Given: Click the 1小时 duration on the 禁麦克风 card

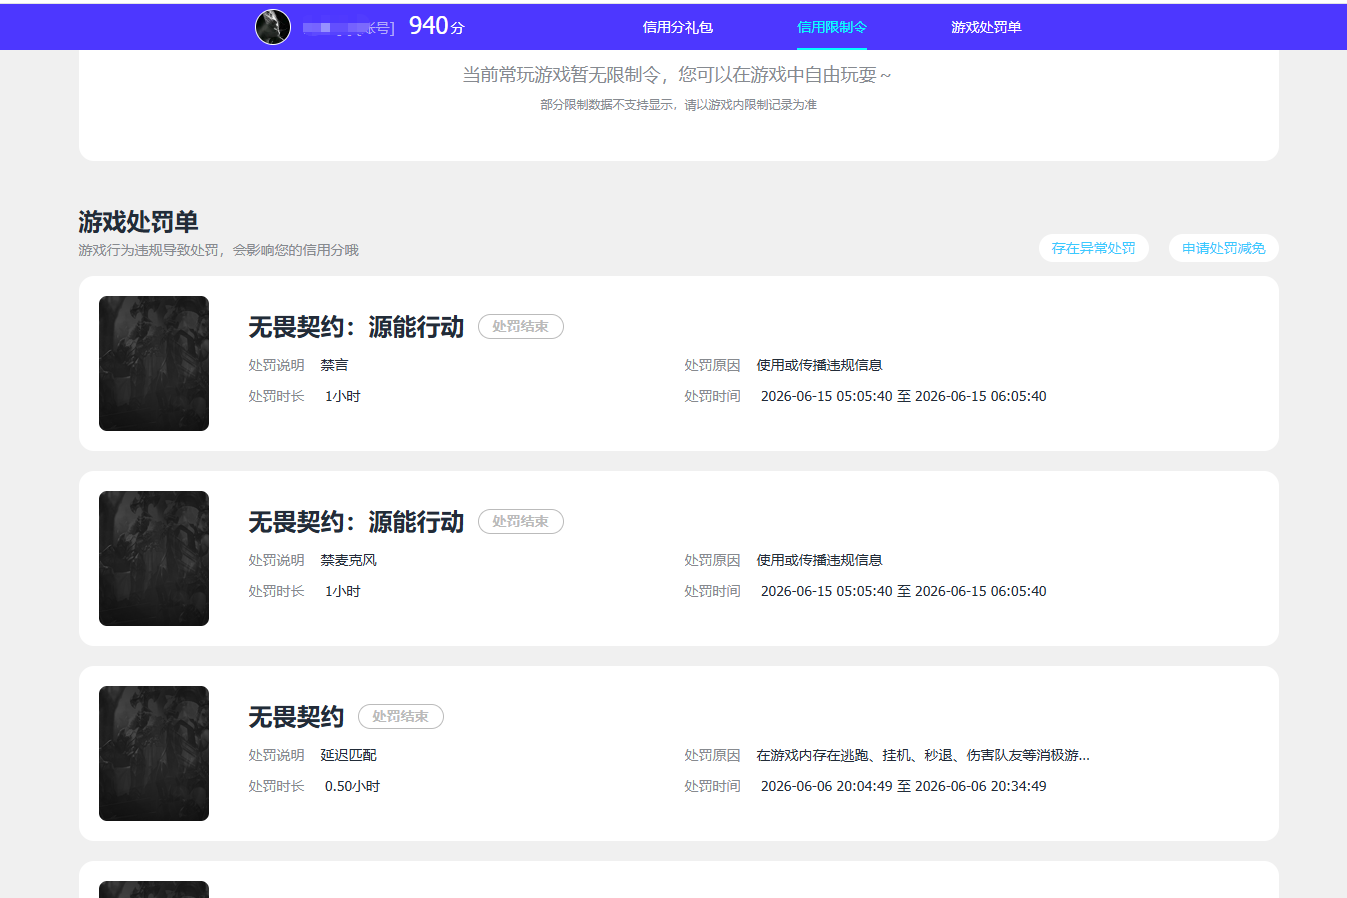Looking at the screenshot, I should click(x=342, y=591).
